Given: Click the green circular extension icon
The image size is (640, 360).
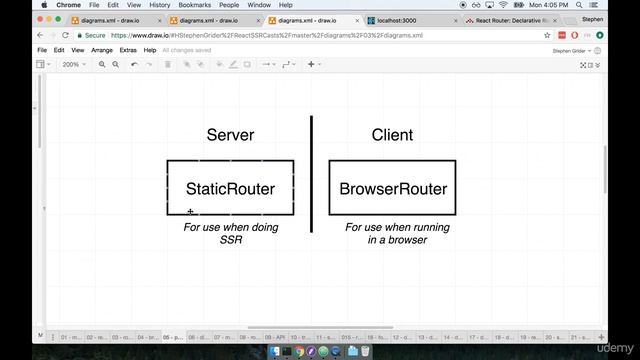Looking at the screenshot, I should 600,36.
